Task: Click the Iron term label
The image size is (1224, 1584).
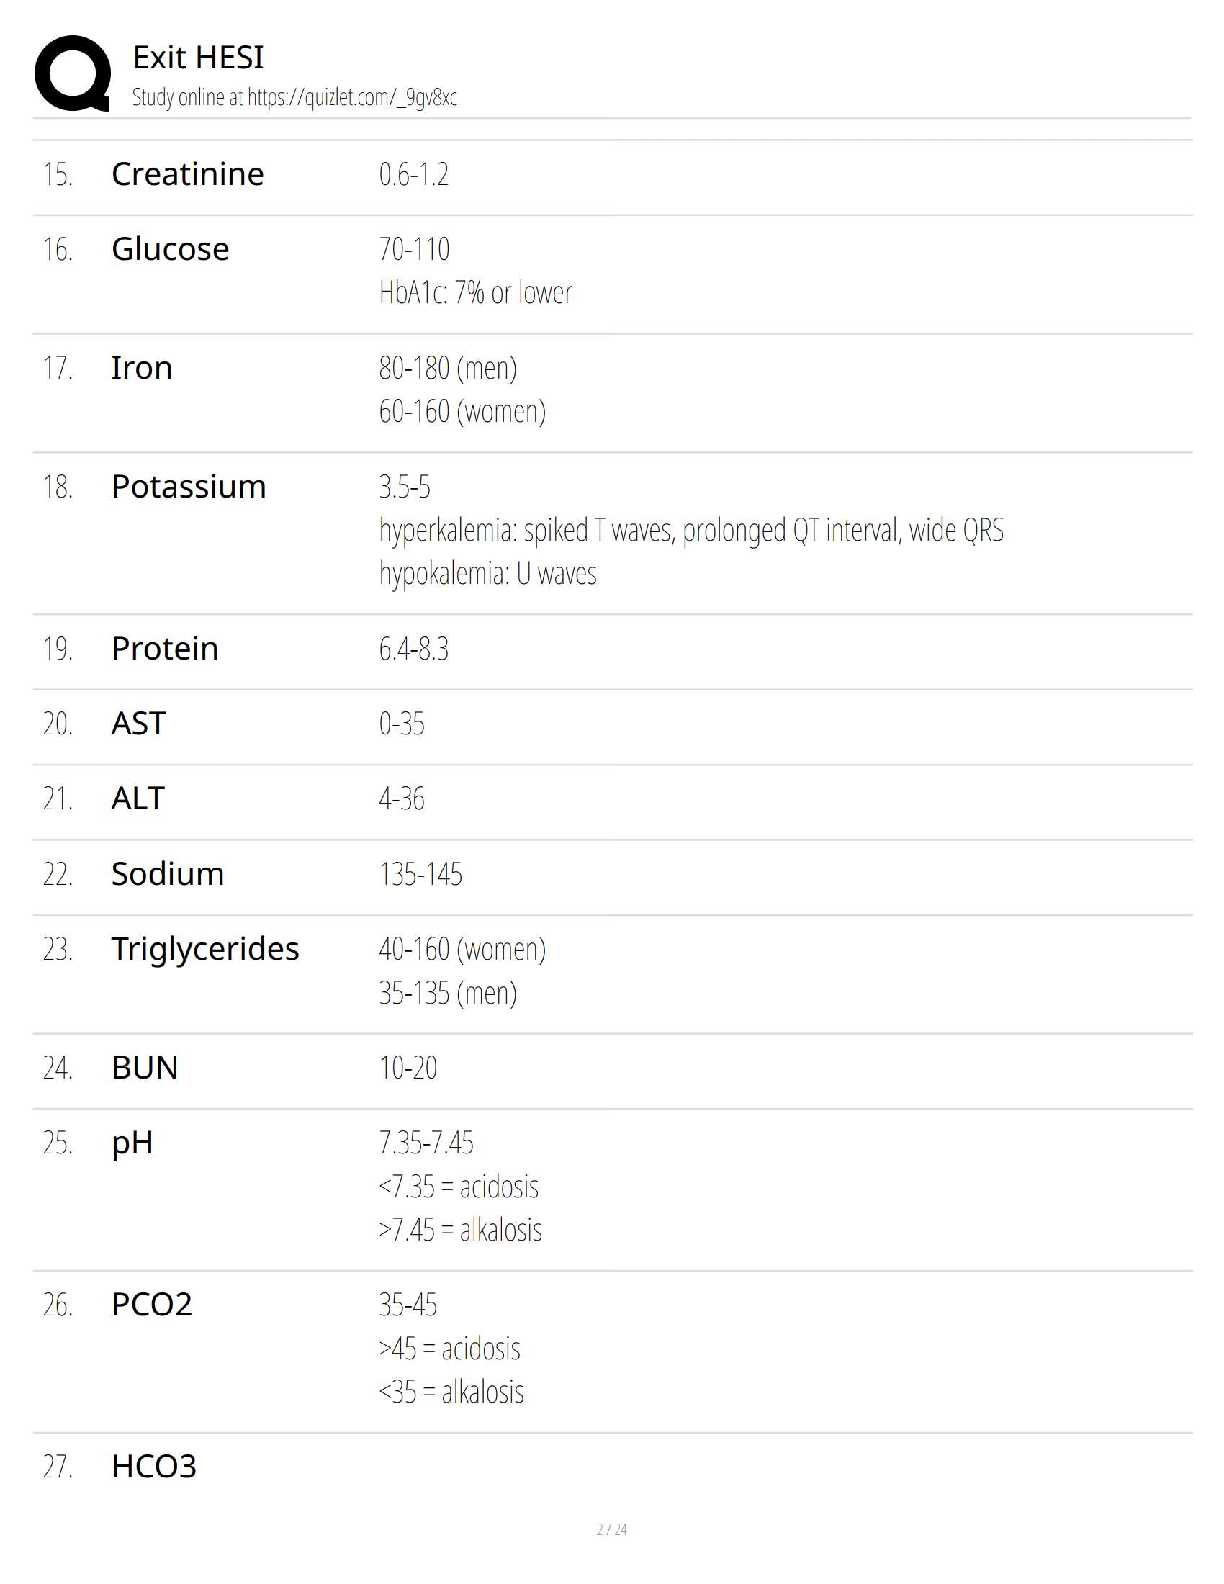Action: coord(142,368)
